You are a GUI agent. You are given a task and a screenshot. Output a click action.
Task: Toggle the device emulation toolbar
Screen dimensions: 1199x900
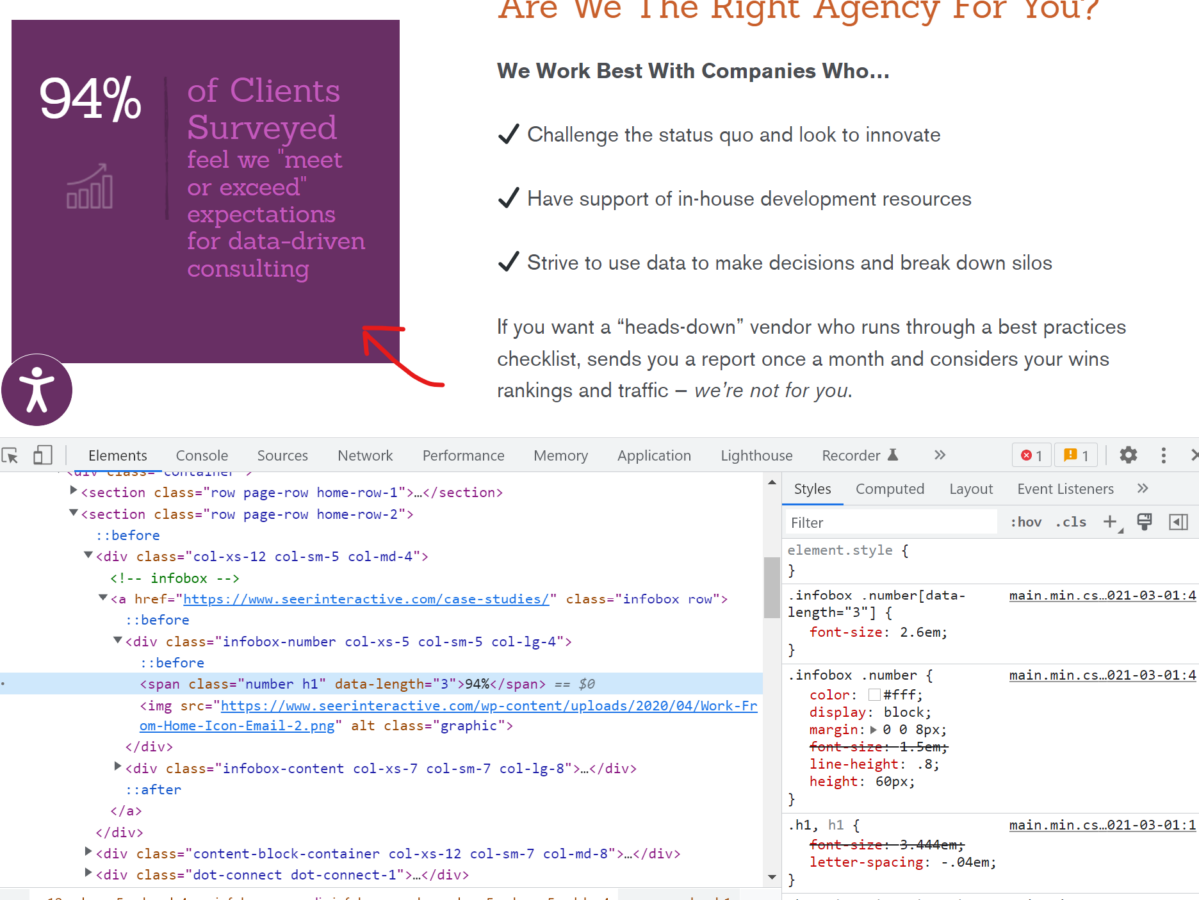(x=41, y=455)
